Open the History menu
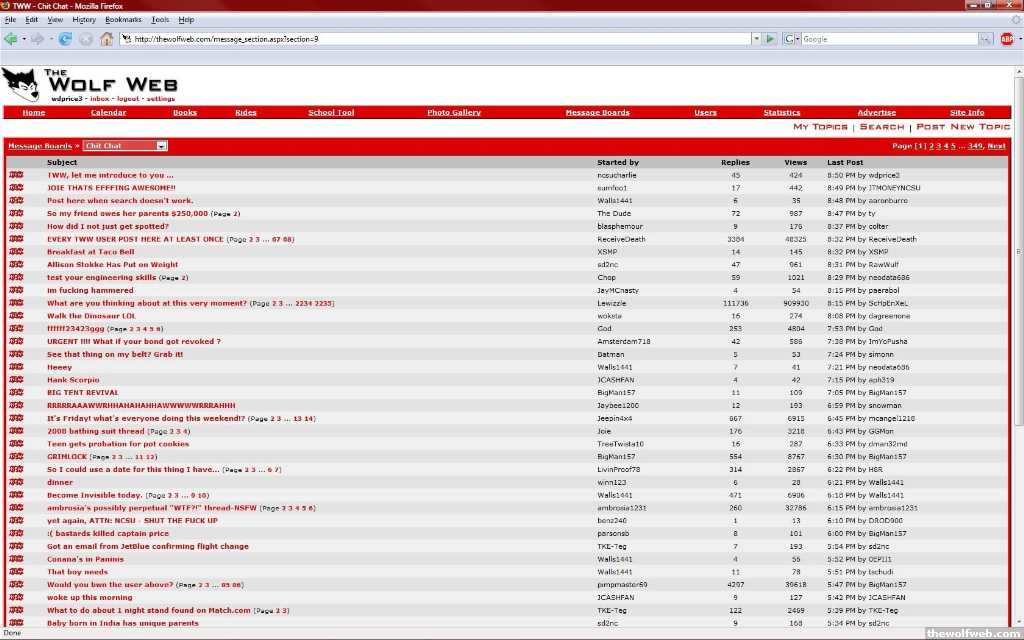Viewport: 1024px width, 640px height. point(84,19)
